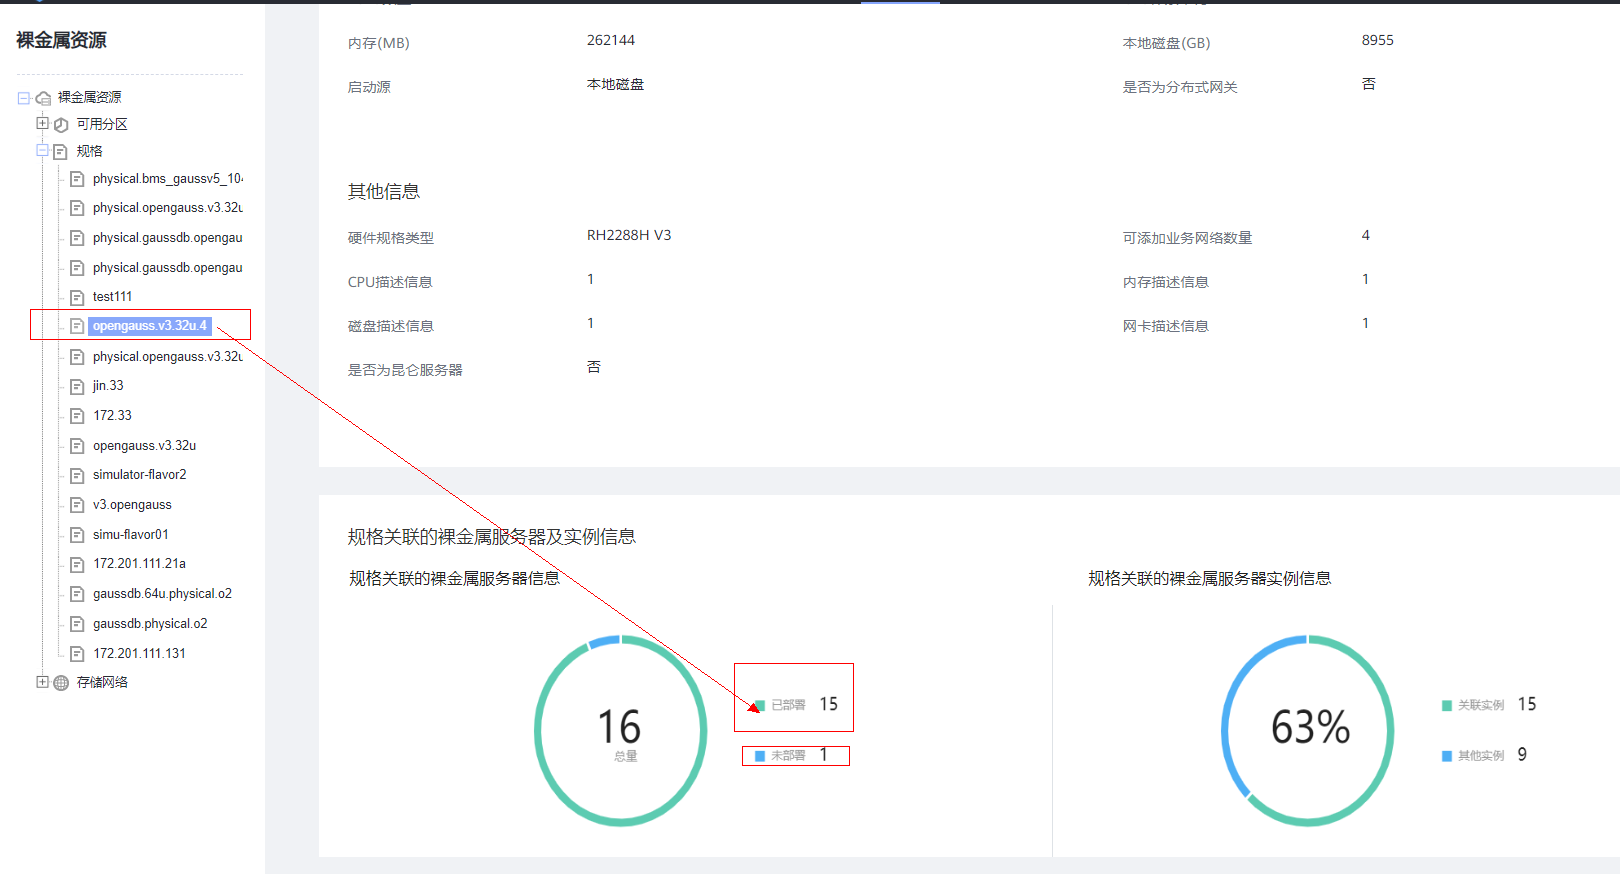Screen dimensions: 1620x874
Task: Click the 可添加业务网络数量 field label
Action: click(1187, 239)
